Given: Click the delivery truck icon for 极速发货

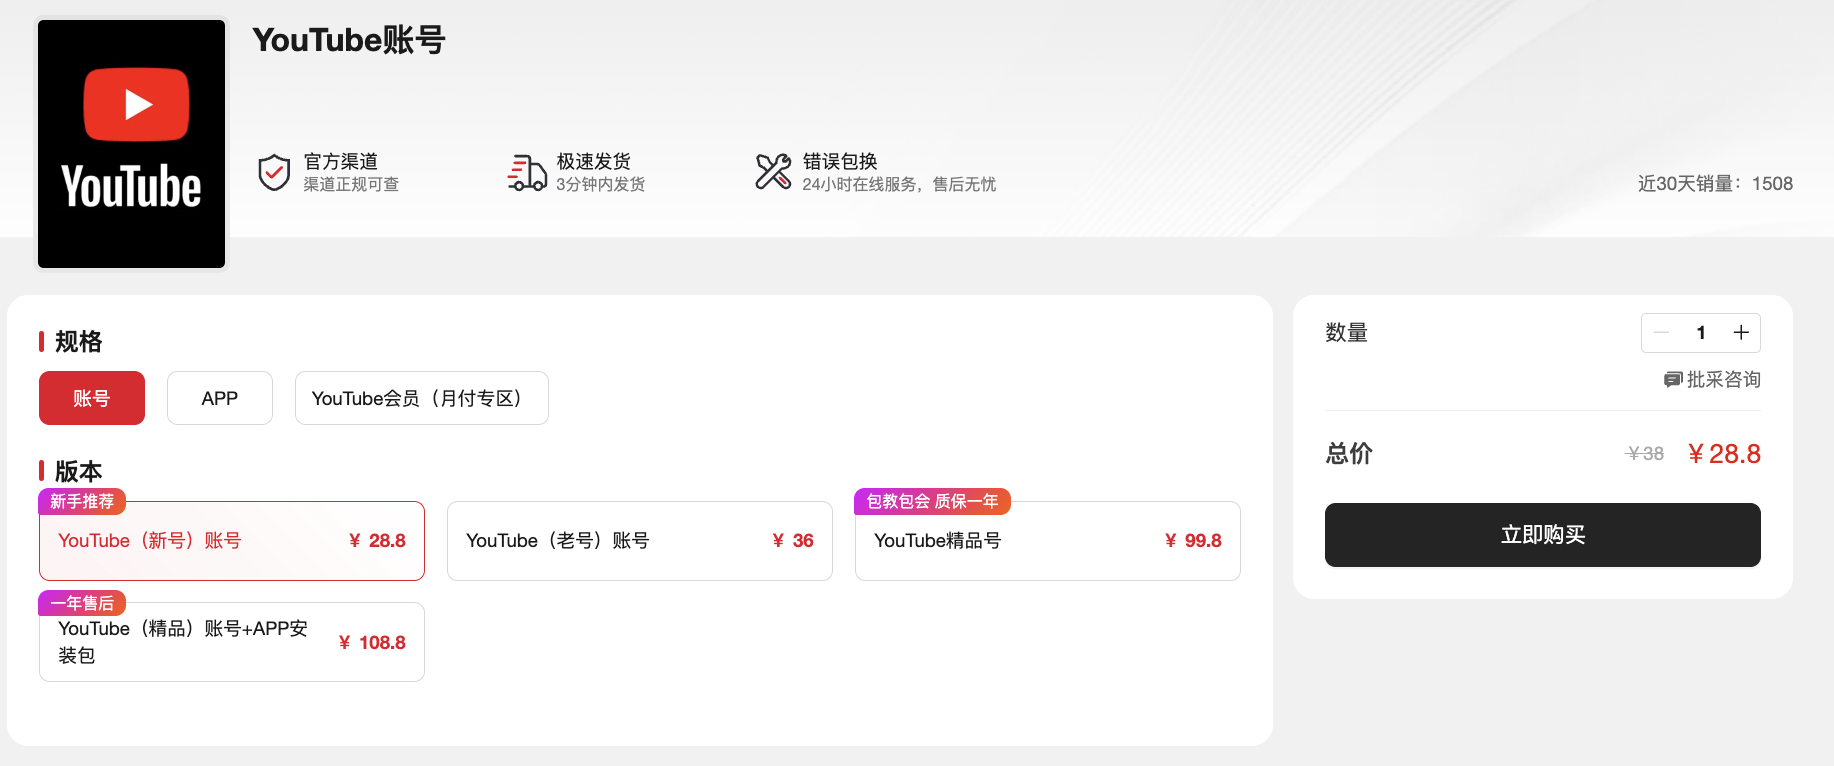Looking at the screenshot, I should (525, 172).
